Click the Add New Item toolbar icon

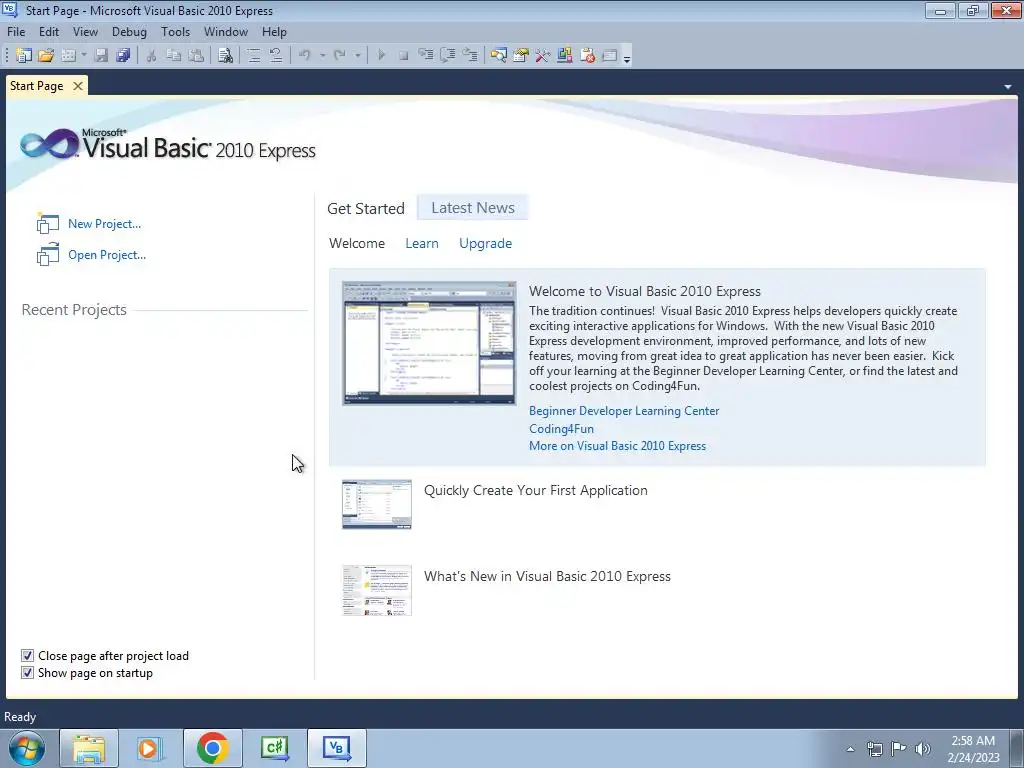click(x=68, y=56)
